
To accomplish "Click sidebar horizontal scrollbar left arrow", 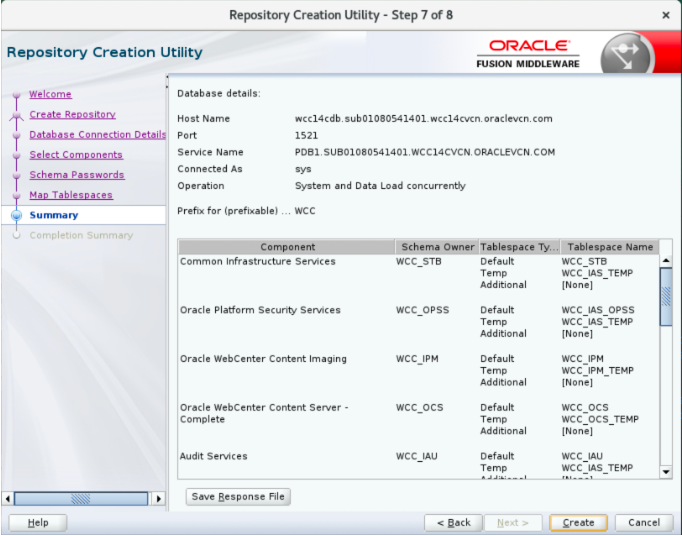I will (x=7, y=499).
